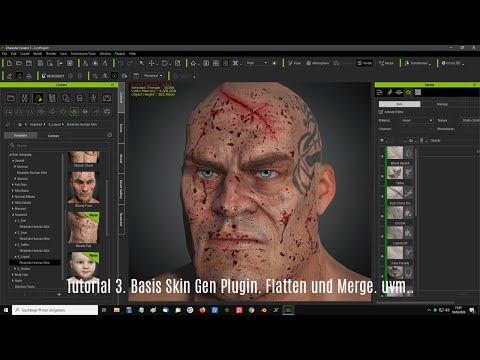Viewport: 480px width, 360px height.
Task: Expand the Normal tree node
Action: (15, 167)
